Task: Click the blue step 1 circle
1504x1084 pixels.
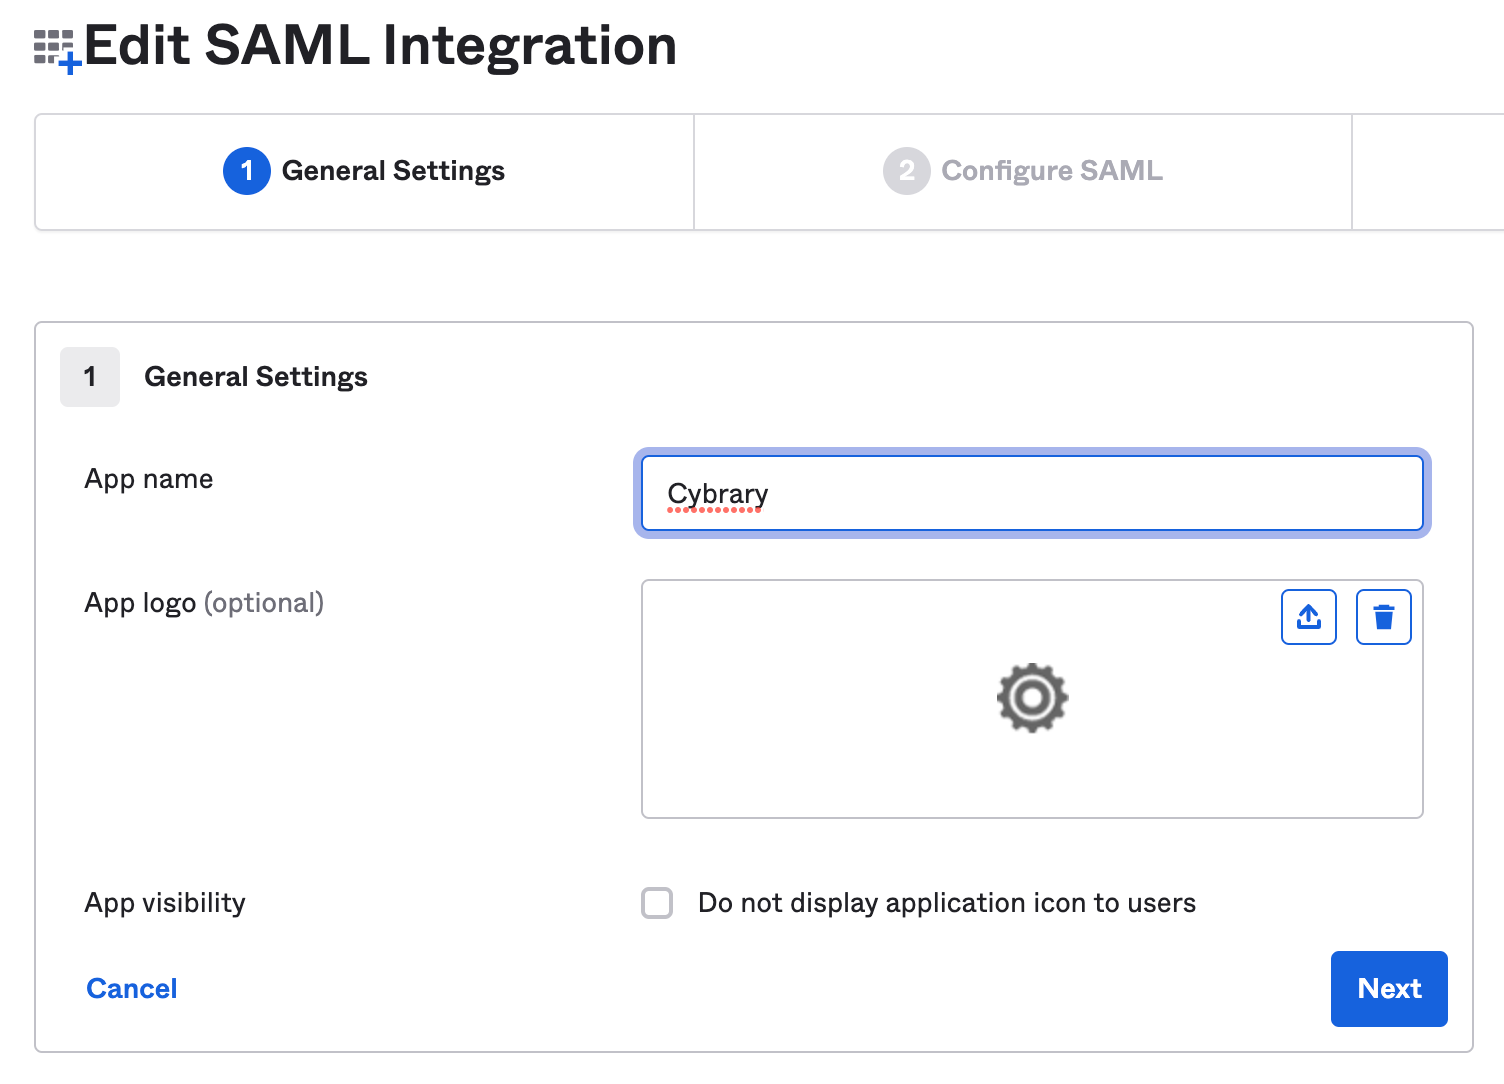Action: [246, 171]
